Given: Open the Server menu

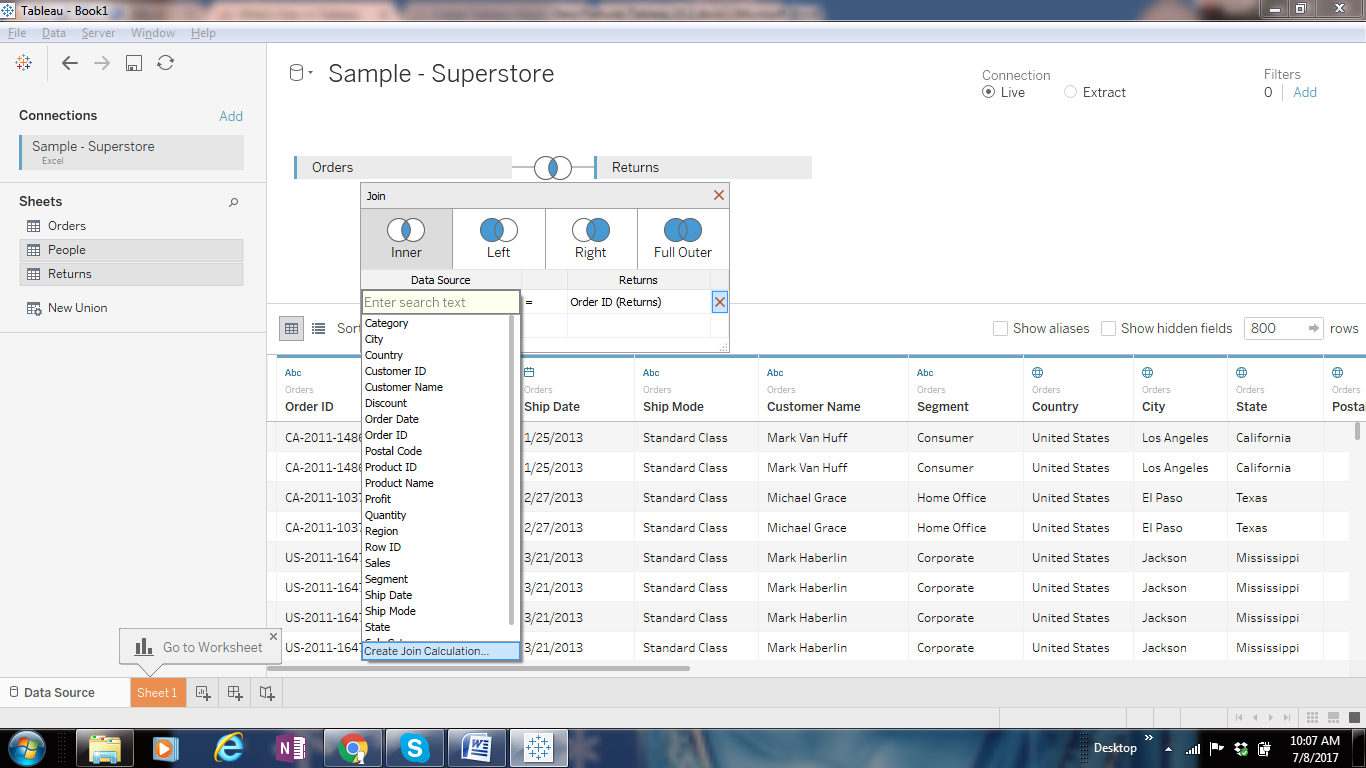Looking at the screenshot, I should (98, 33).
